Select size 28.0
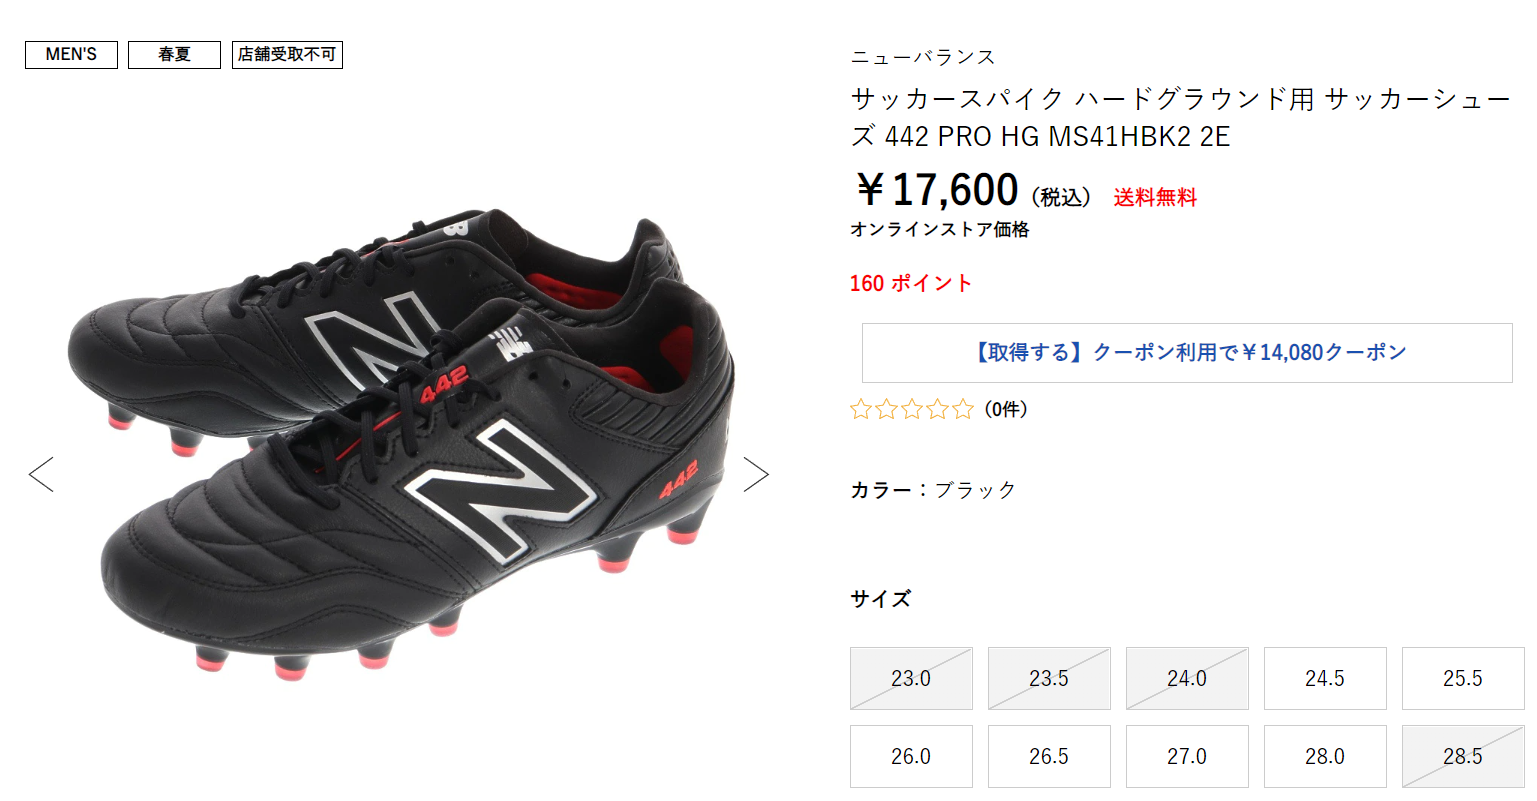Viewport: 1537px width, 801px height. pyautogui.click(x=1325, y=756)
